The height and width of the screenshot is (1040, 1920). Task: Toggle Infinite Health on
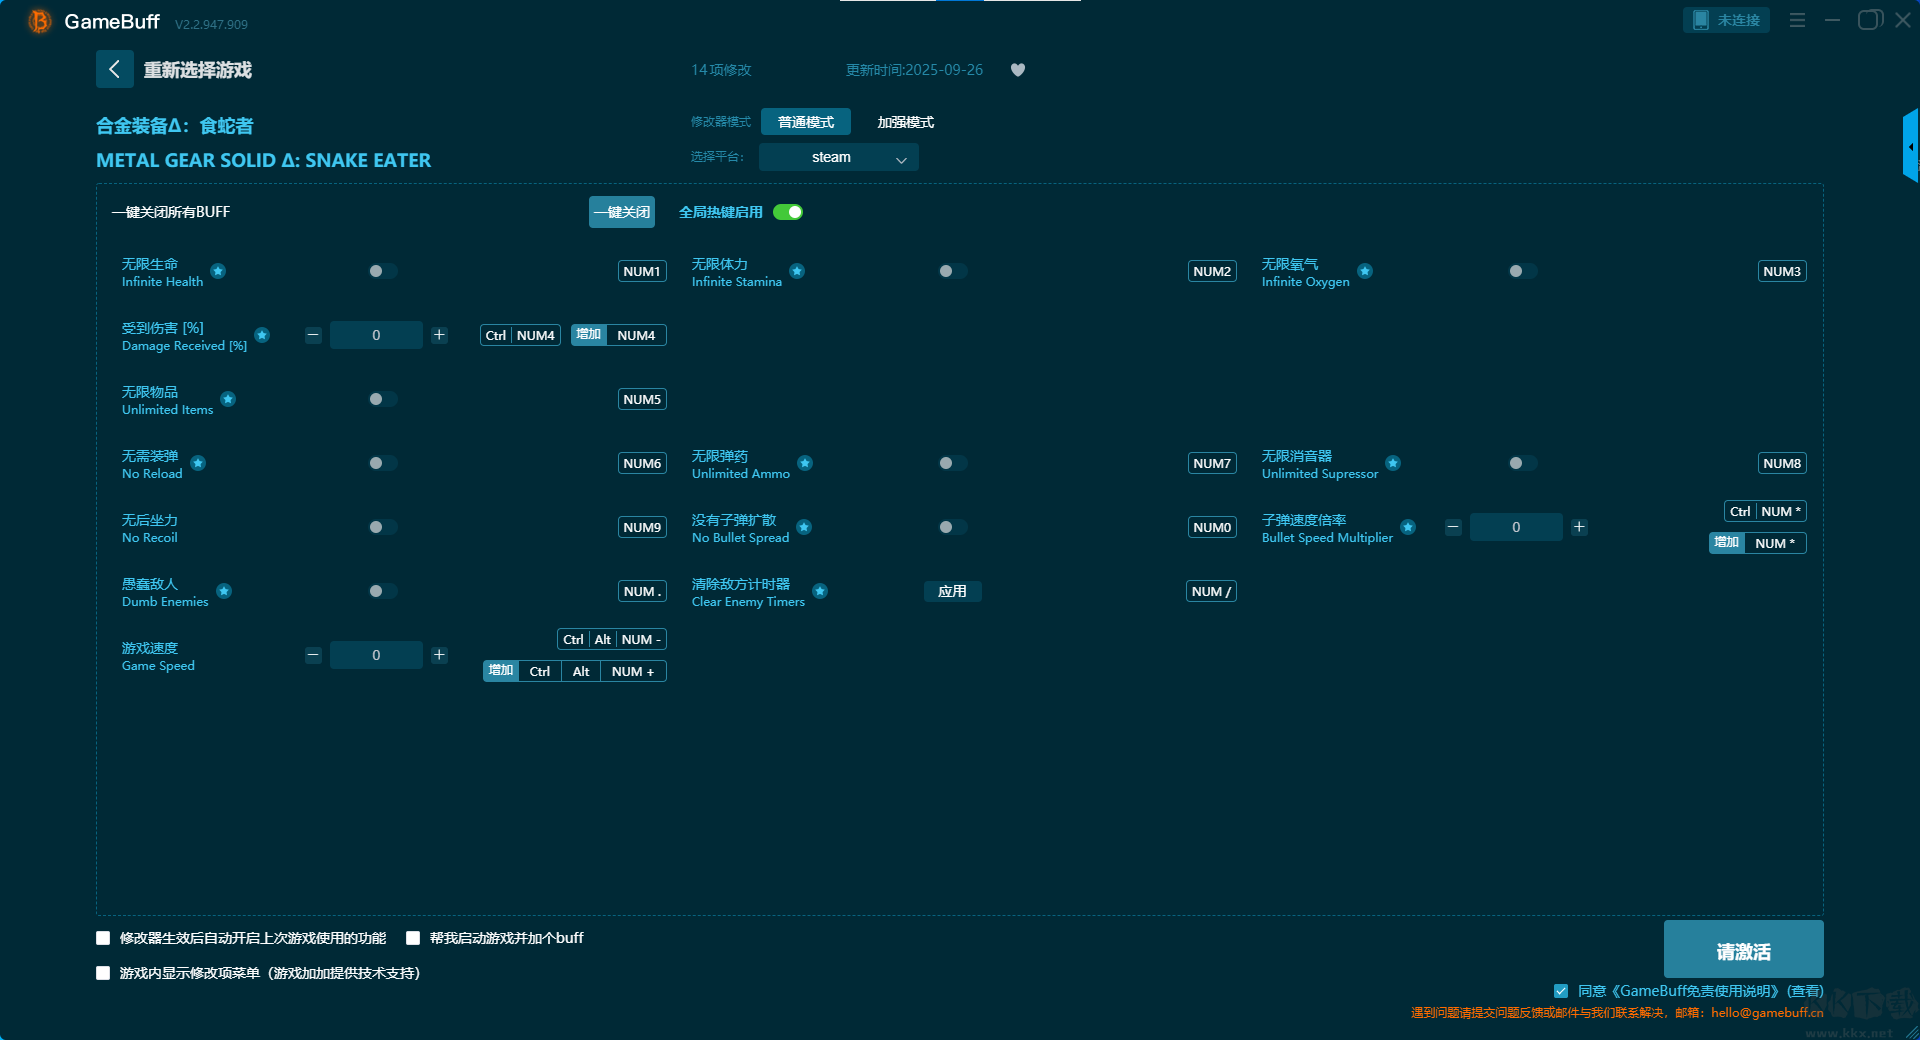382,271
